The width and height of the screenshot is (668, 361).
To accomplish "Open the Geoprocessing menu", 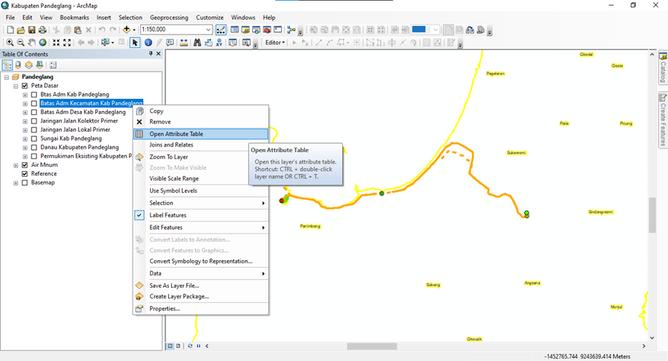I will pyautogui.click(x=169, y=17).
